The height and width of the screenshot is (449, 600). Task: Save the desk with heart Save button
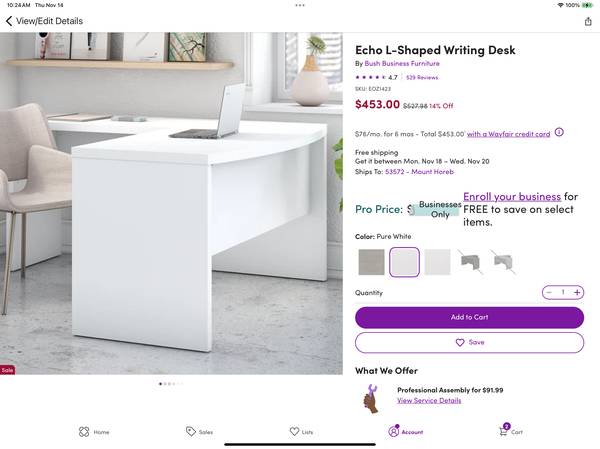tap(469, 343)
